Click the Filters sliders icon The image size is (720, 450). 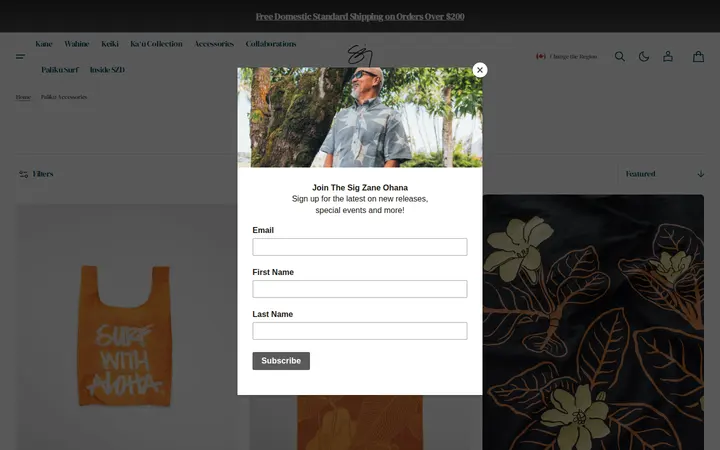(x=23, y=174)
